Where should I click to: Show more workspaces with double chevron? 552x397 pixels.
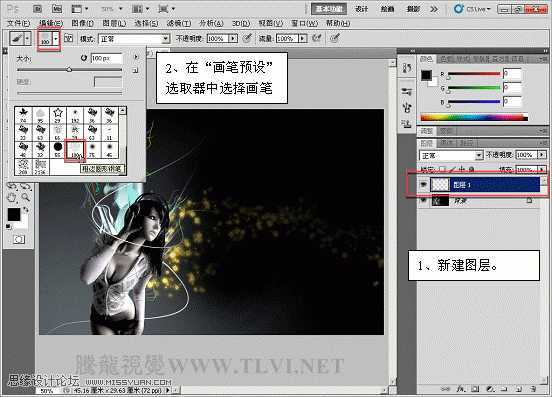(434, 9)
